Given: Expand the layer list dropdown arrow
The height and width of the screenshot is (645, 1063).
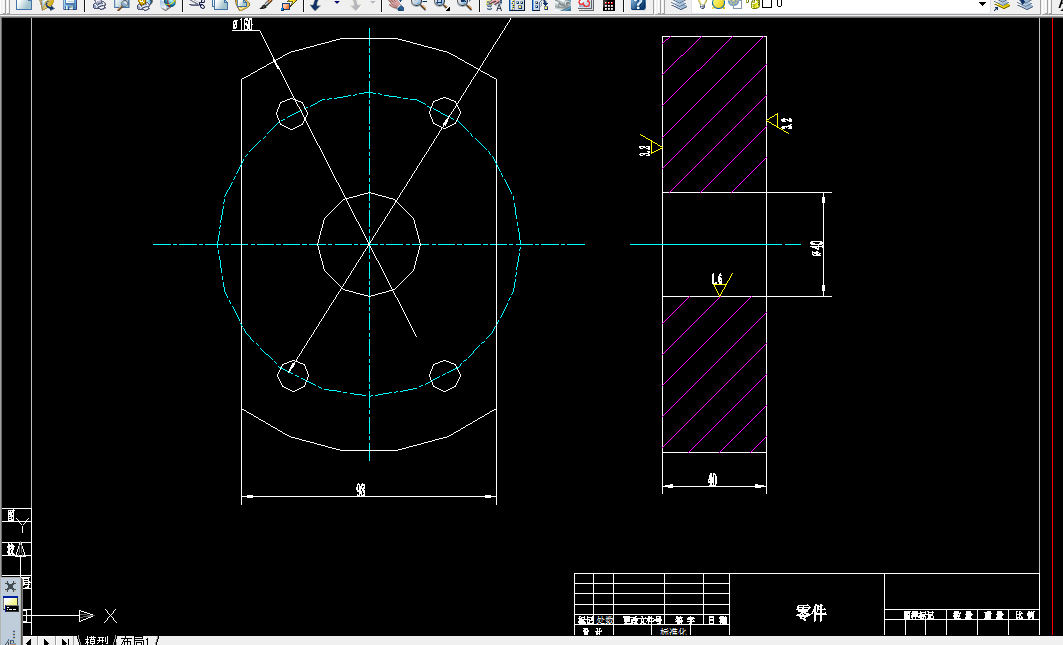Looking at the screenshot, I should coord(982,4).
